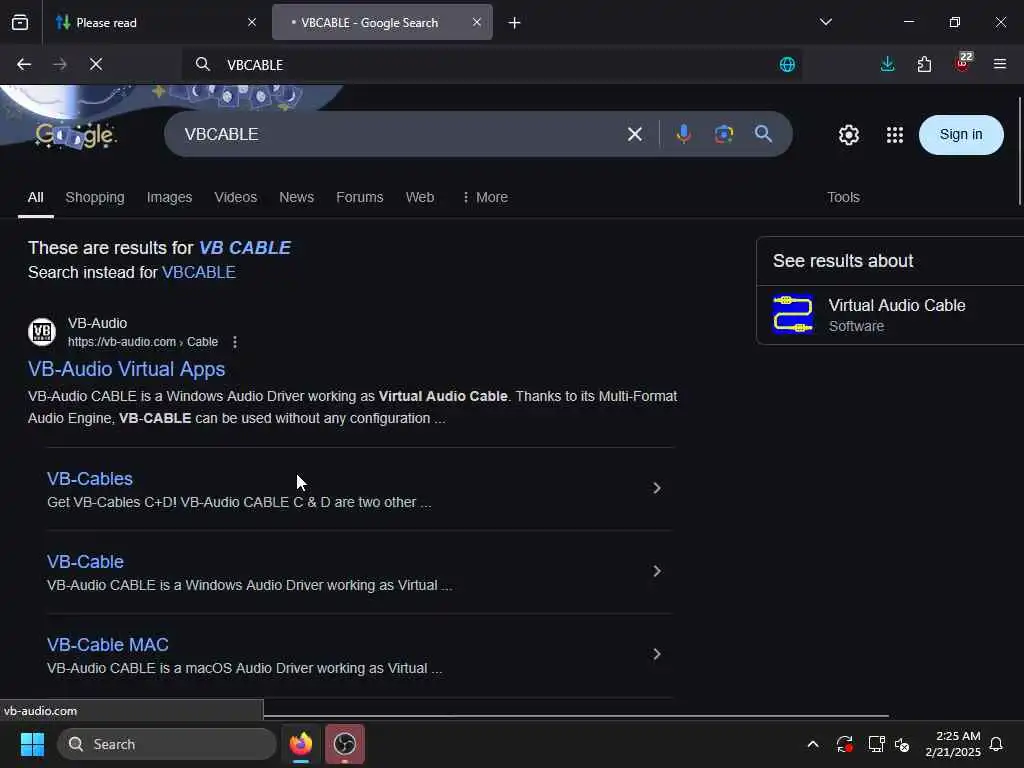Expand the VB-Cable MAC sitelink chevron

click(656, 654)
